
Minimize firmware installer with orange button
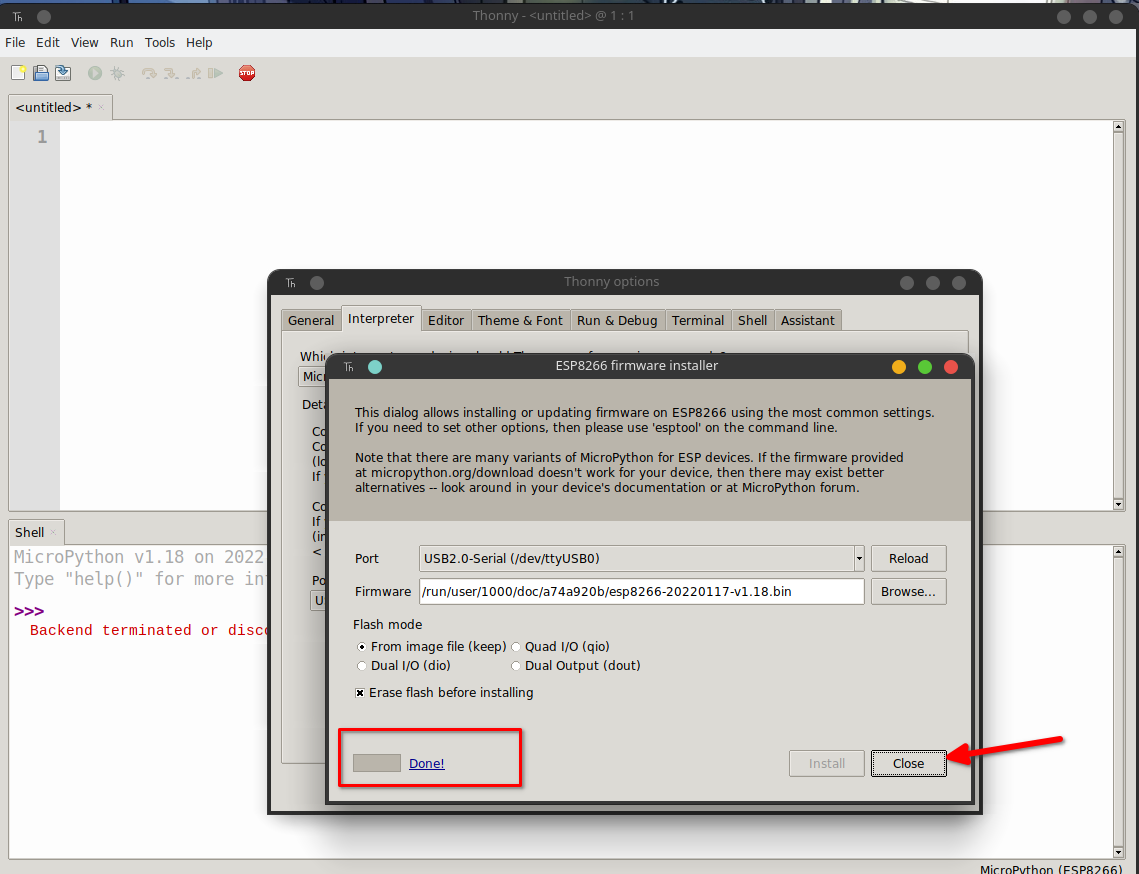pos(899,367)
